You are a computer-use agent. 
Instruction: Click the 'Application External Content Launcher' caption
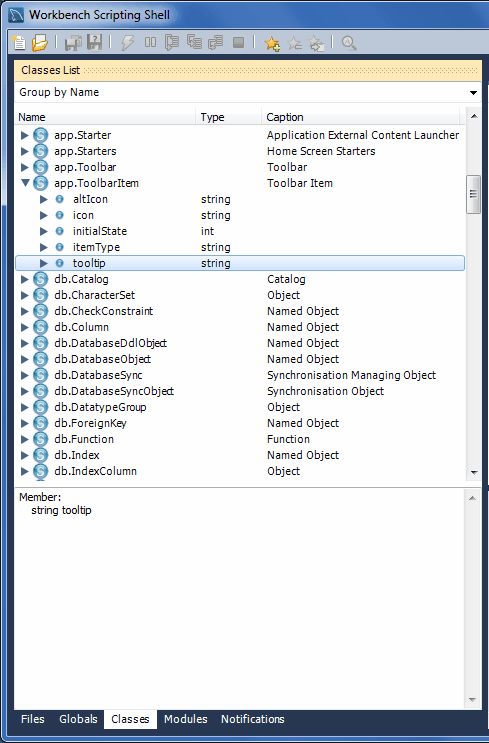[x=362, y=135]
